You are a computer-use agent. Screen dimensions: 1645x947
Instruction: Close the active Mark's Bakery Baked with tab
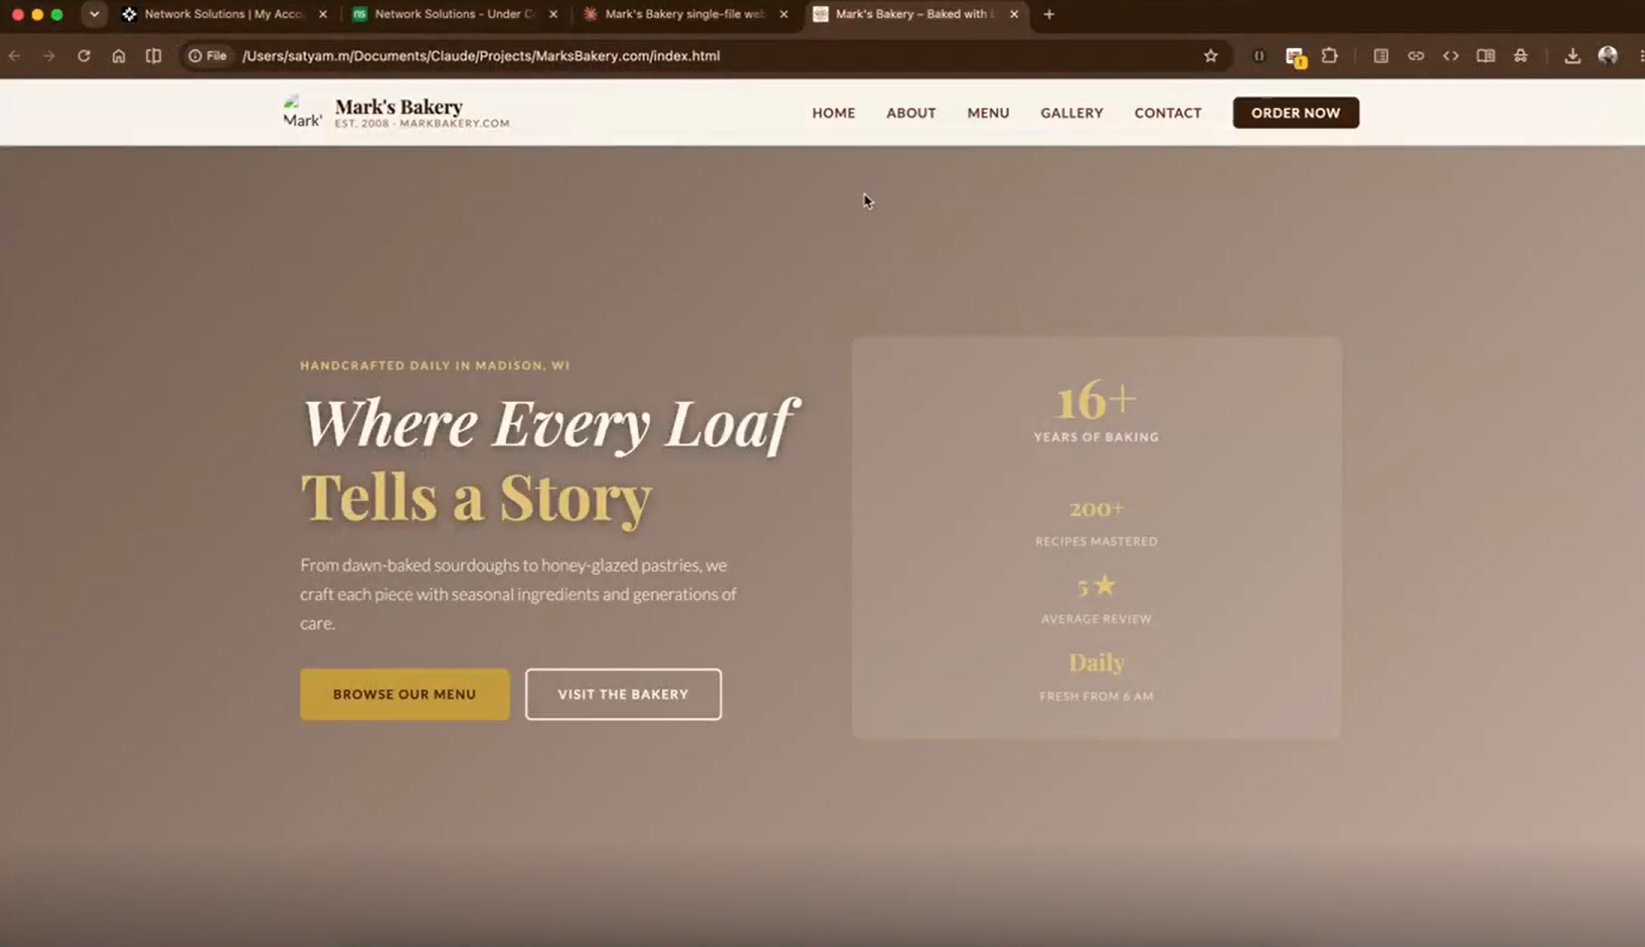pos(1014,14)
